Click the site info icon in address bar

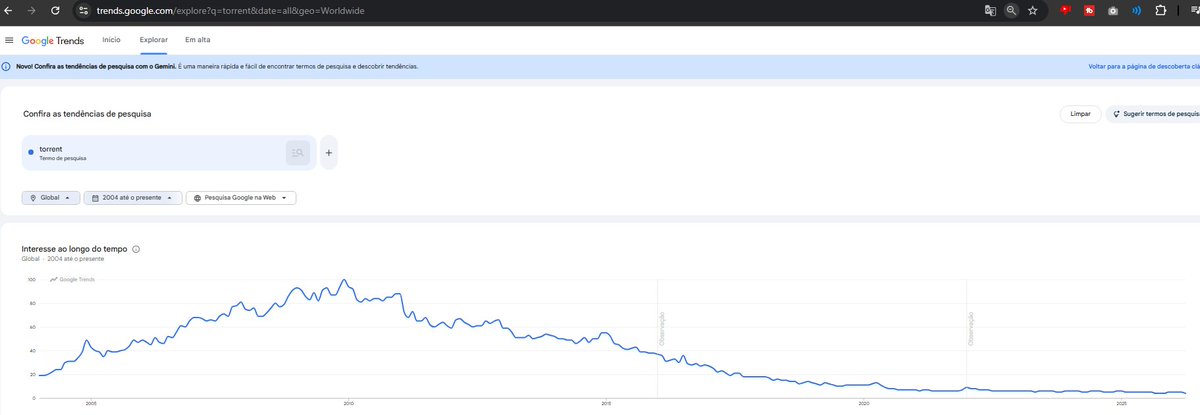point(84,10)
